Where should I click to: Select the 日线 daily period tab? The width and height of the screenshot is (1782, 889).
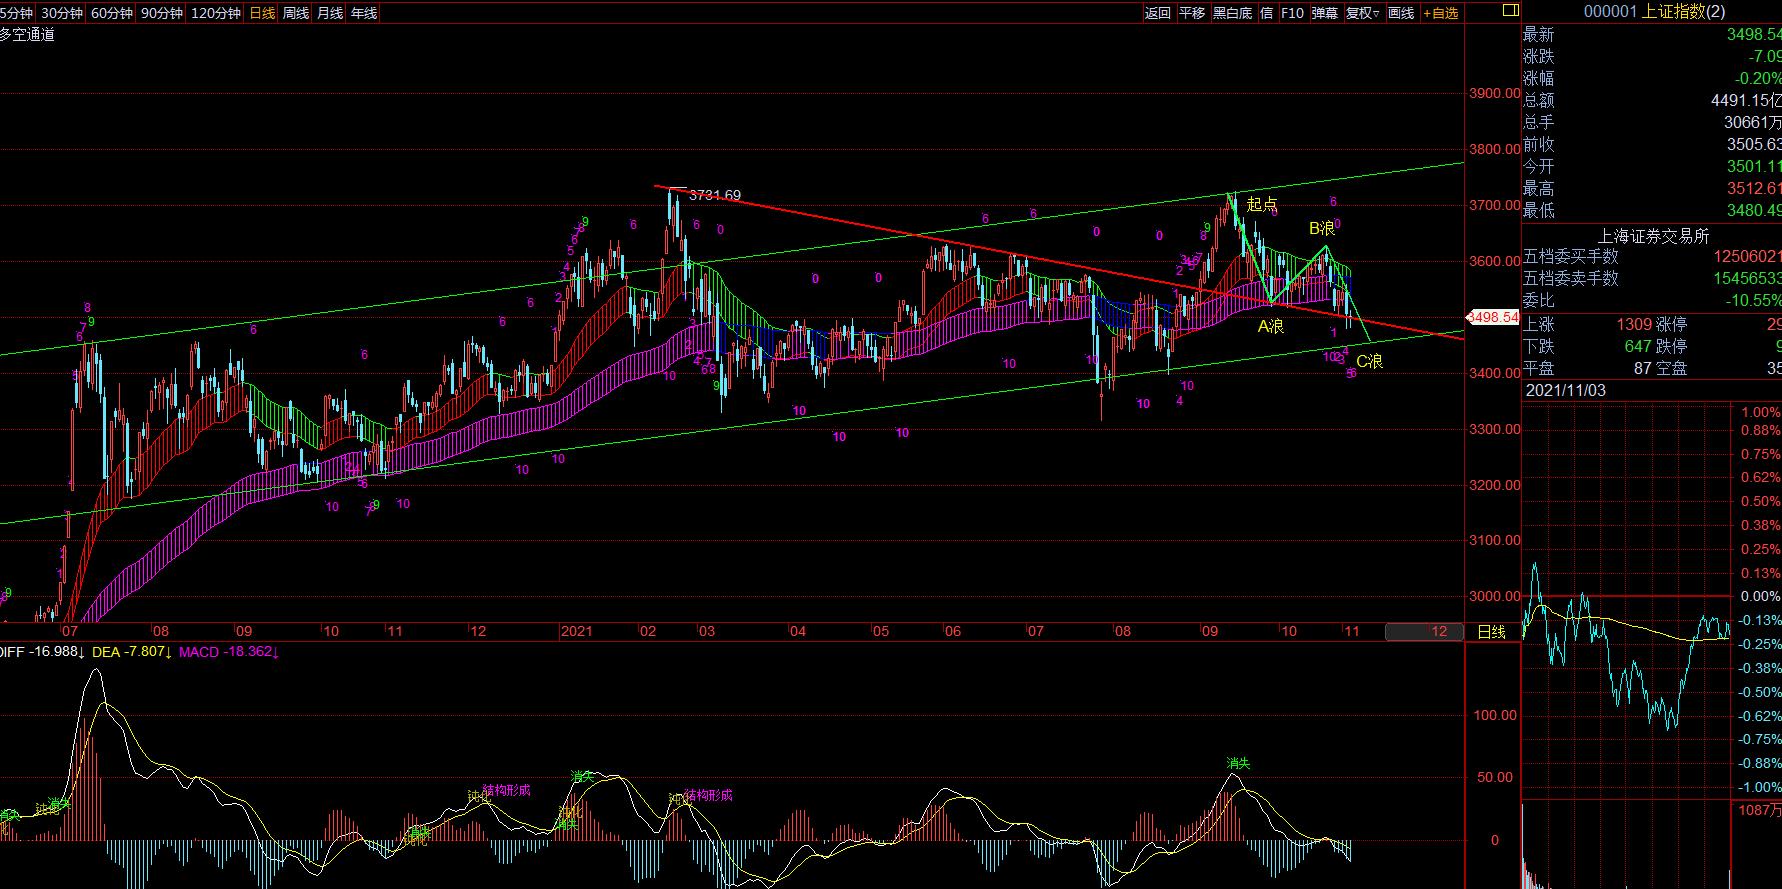[262, 13]
